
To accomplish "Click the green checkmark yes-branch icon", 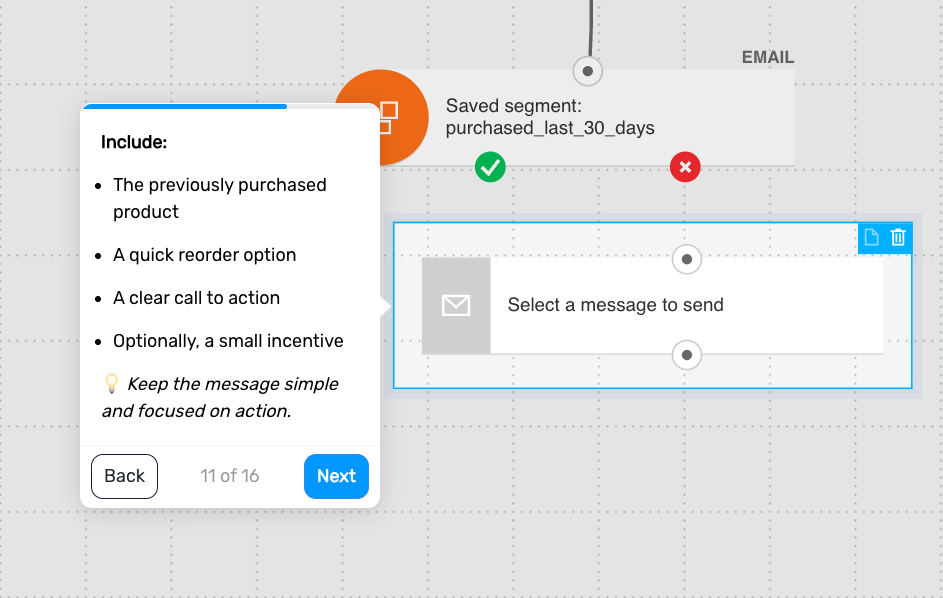I will [490, 167].
